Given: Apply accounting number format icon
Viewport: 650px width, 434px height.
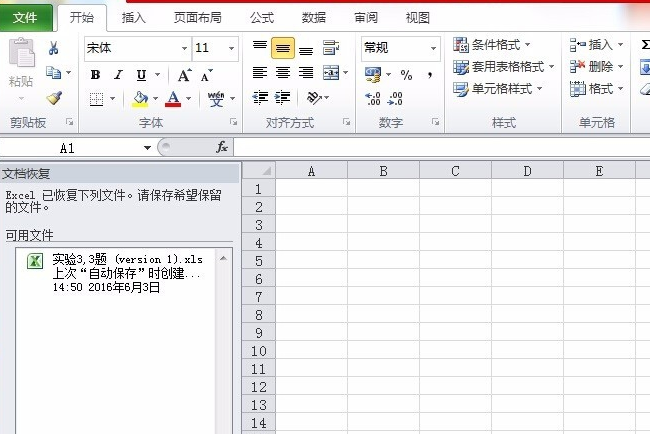Looking at the screenshot, I should click(373, 75).
